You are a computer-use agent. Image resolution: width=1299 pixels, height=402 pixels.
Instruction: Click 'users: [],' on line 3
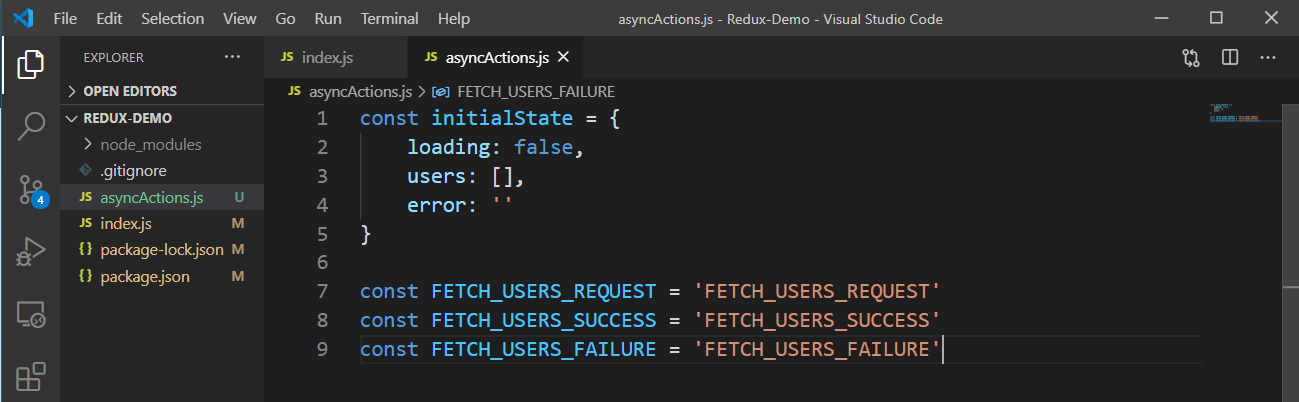click(466, 176)
